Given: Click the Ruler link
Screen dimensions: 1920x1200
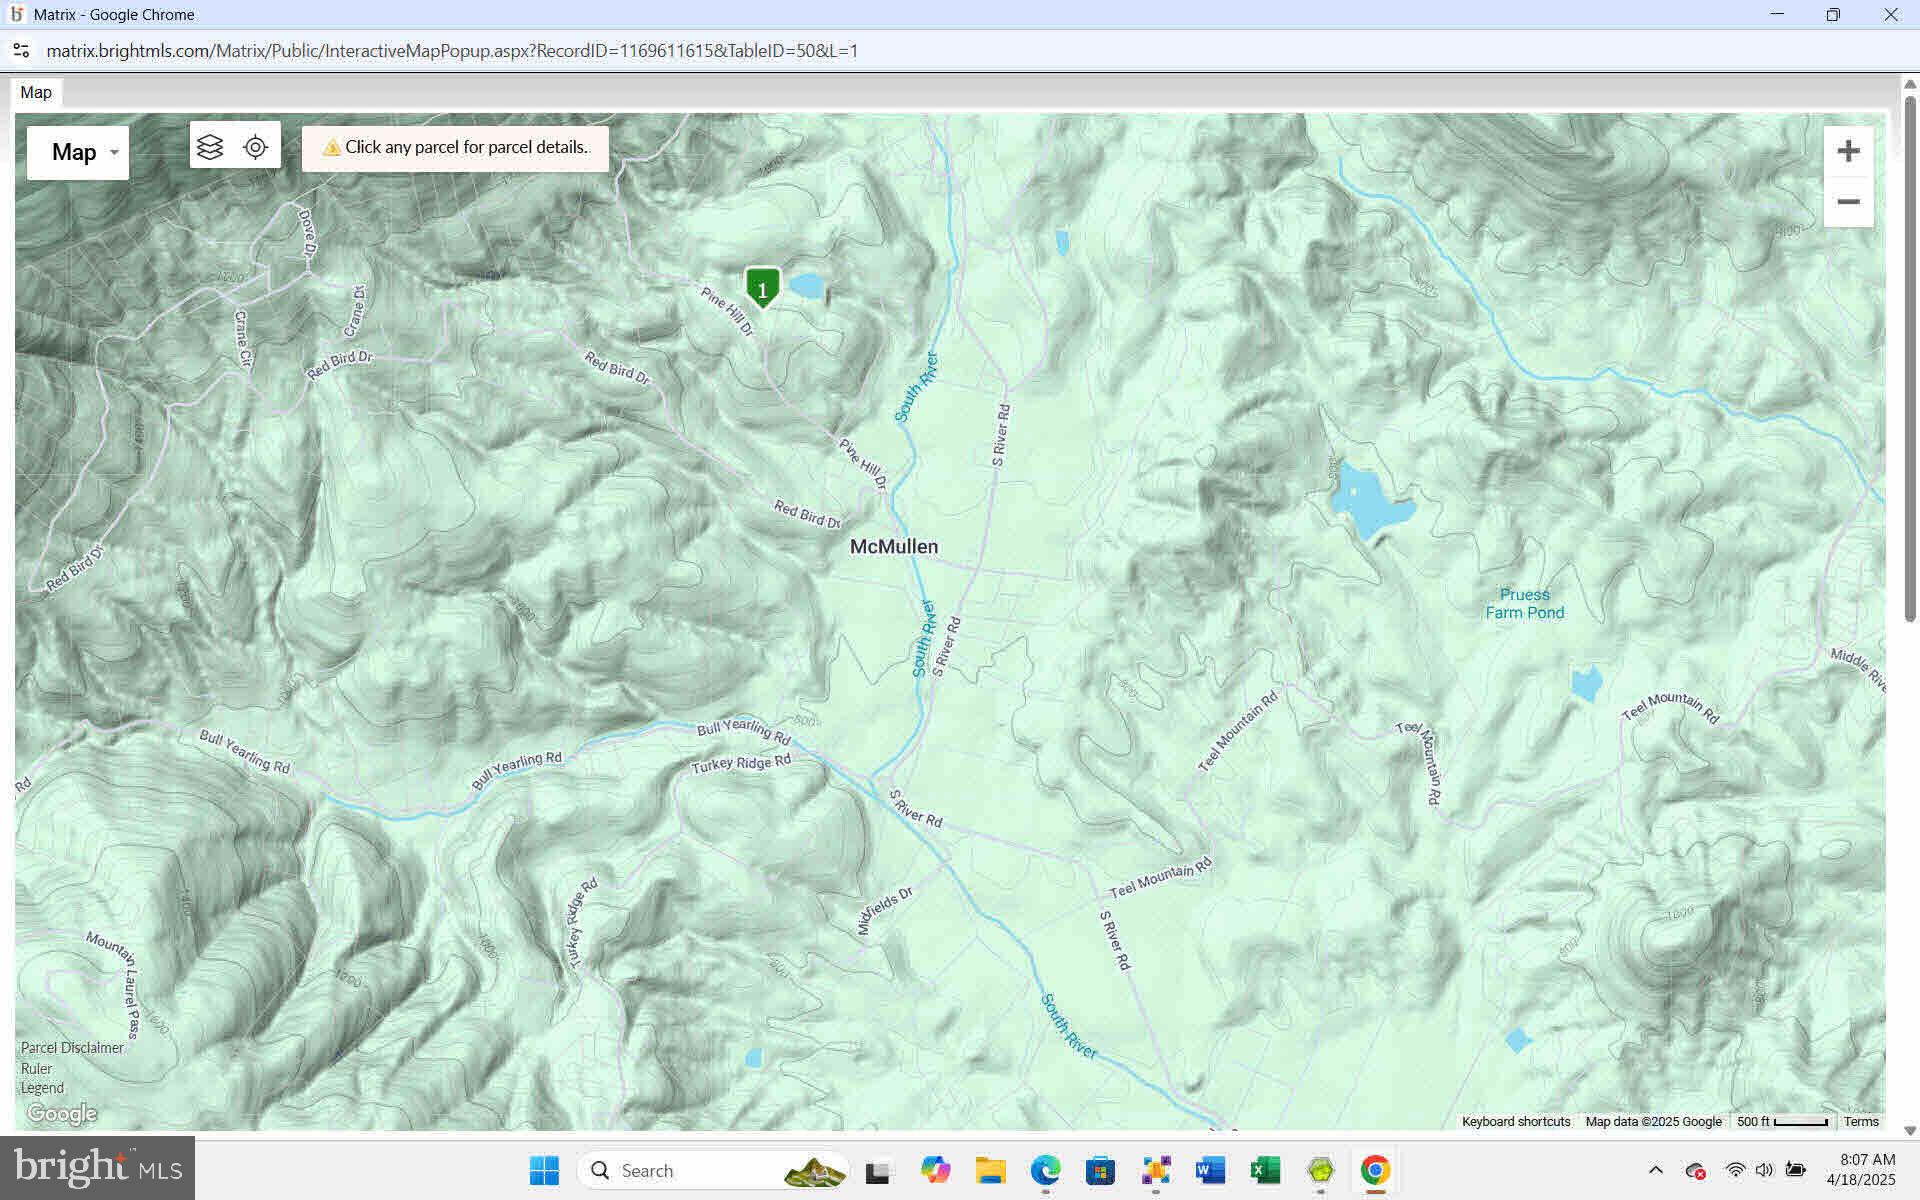Looking at the screenshot, I should pyautogui.click(x=37, y=1068).
